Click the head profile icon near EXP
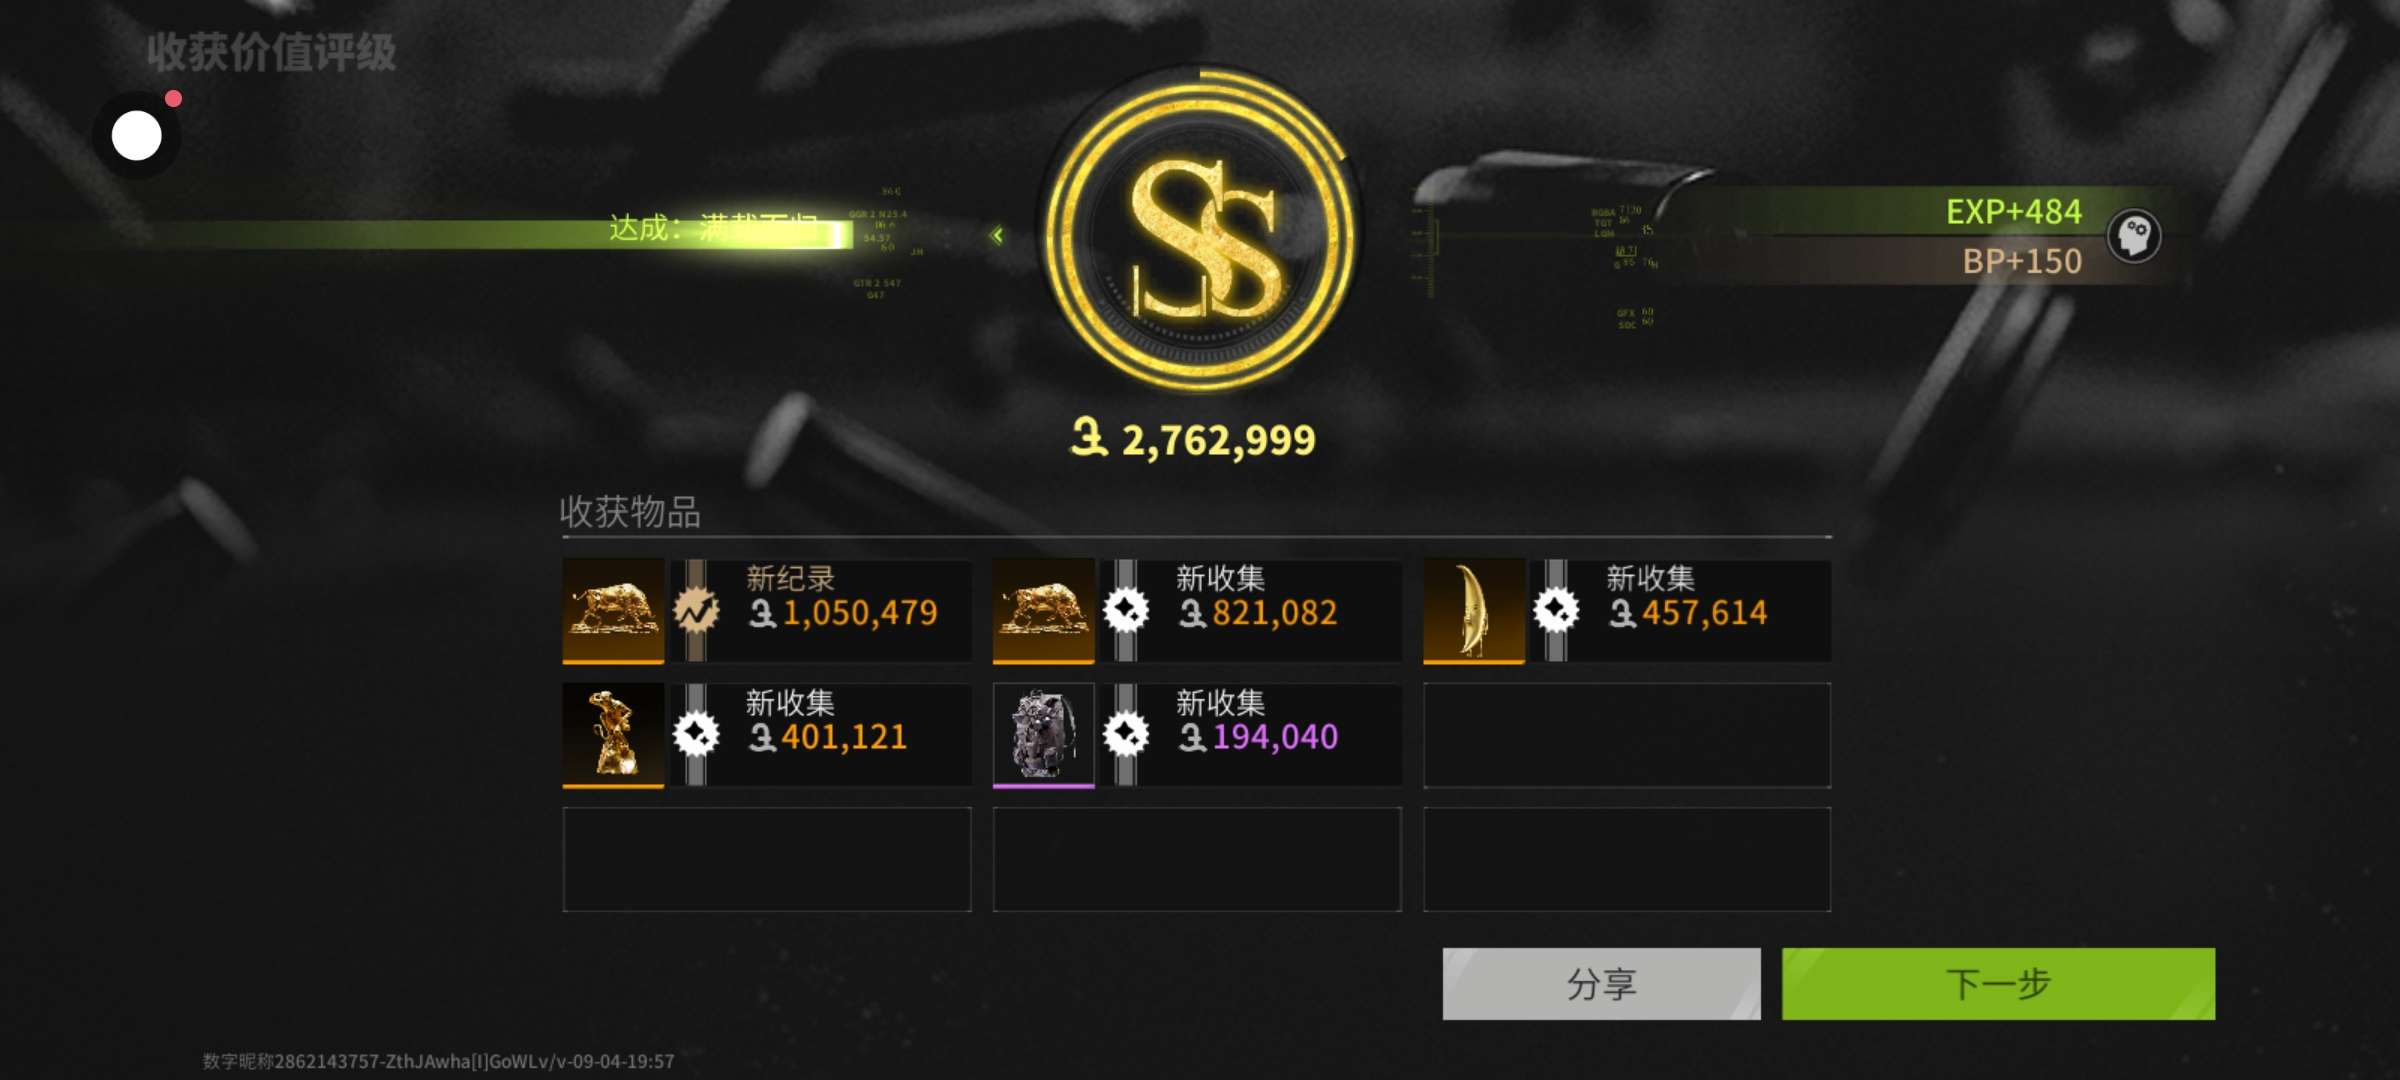2400x1080 pixels. (2134, 236)
